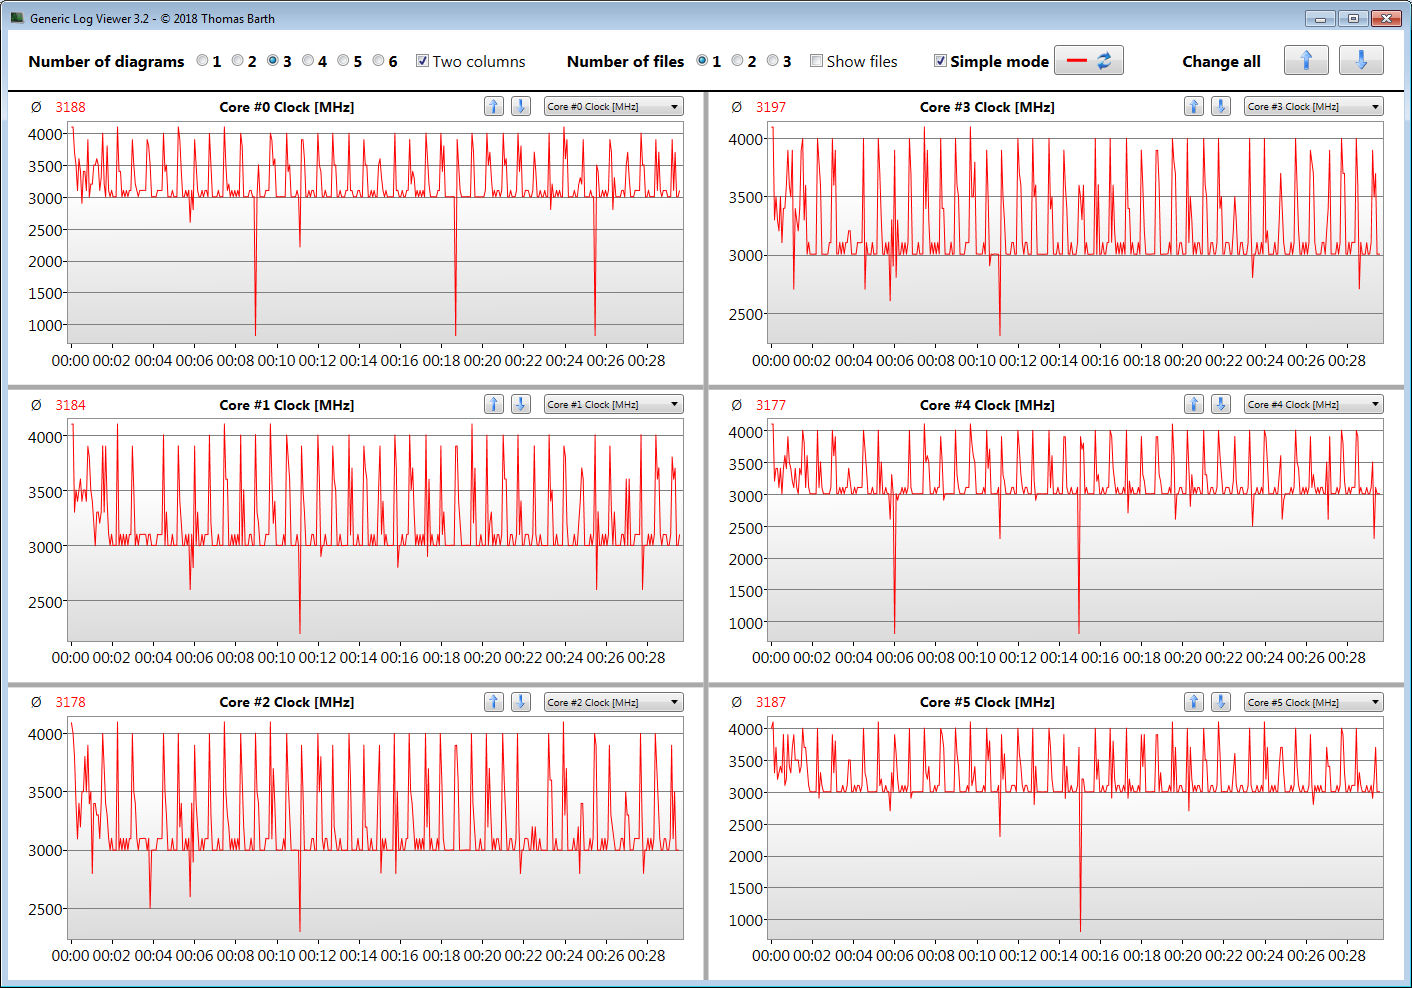The width and height of the screenshot is (1412, 988).
Task: Click the down arrow for Core #1 Clock chart
Action: click(521, 404)
